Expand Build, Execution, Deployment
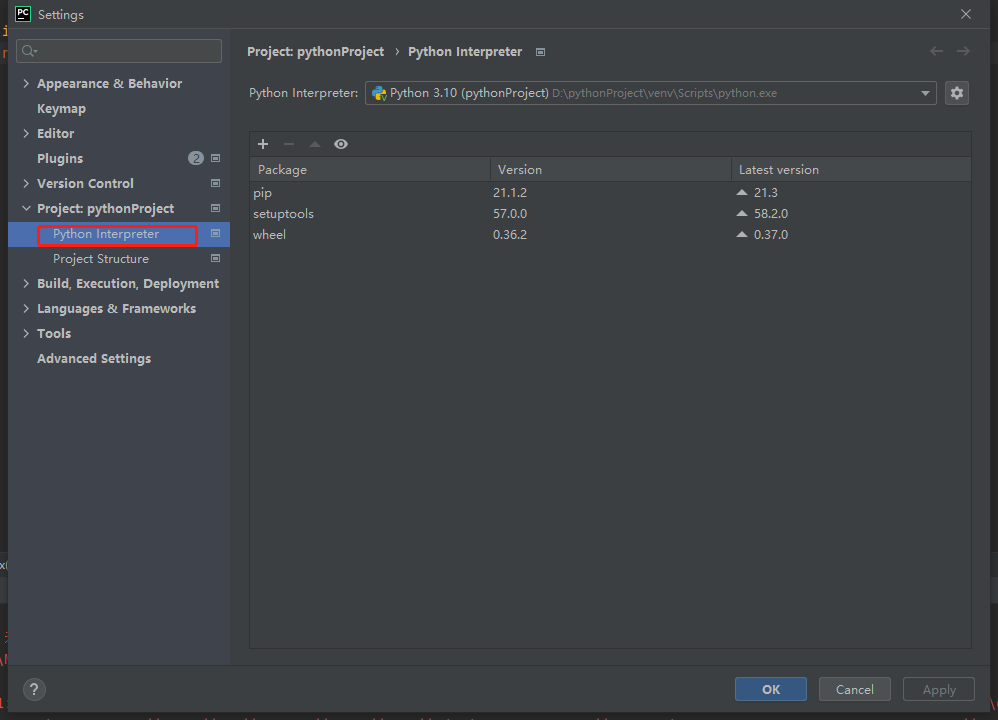Screen dimensions: 998x720 click(x=27, y=283)
